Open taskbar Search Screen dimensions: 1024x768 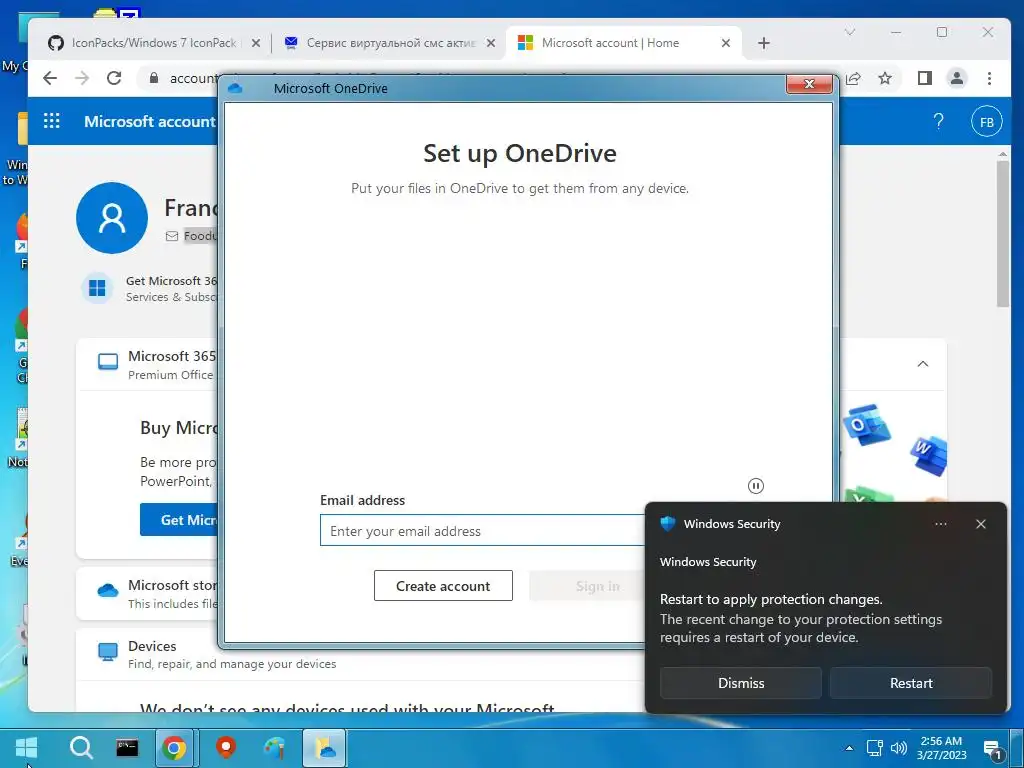[82, 748]
